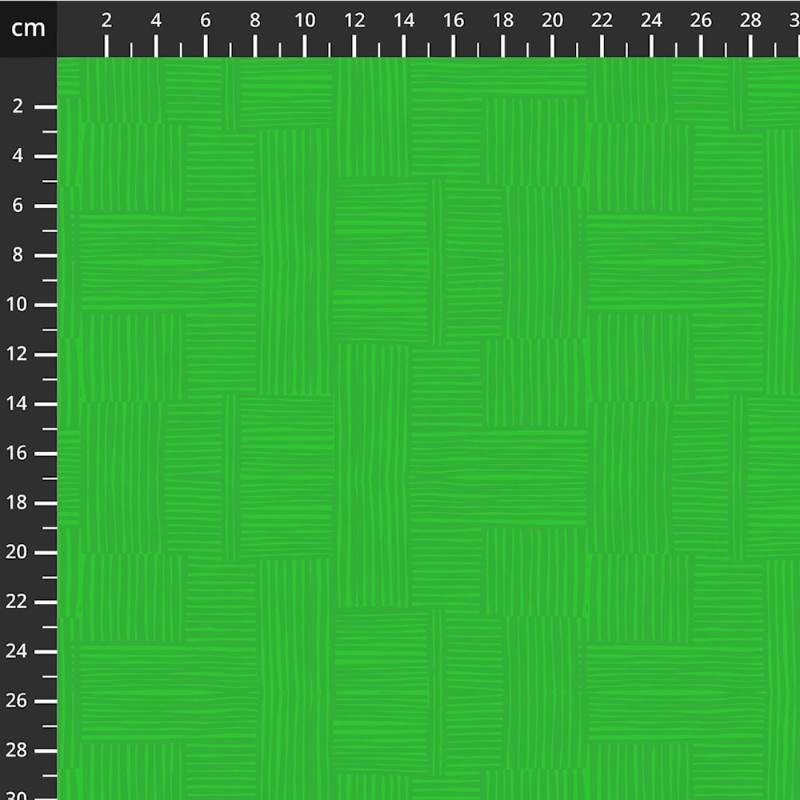Screen dimensions: 800x800
Task: Click the 10 mark on left ruler
Action: point(20,305)
